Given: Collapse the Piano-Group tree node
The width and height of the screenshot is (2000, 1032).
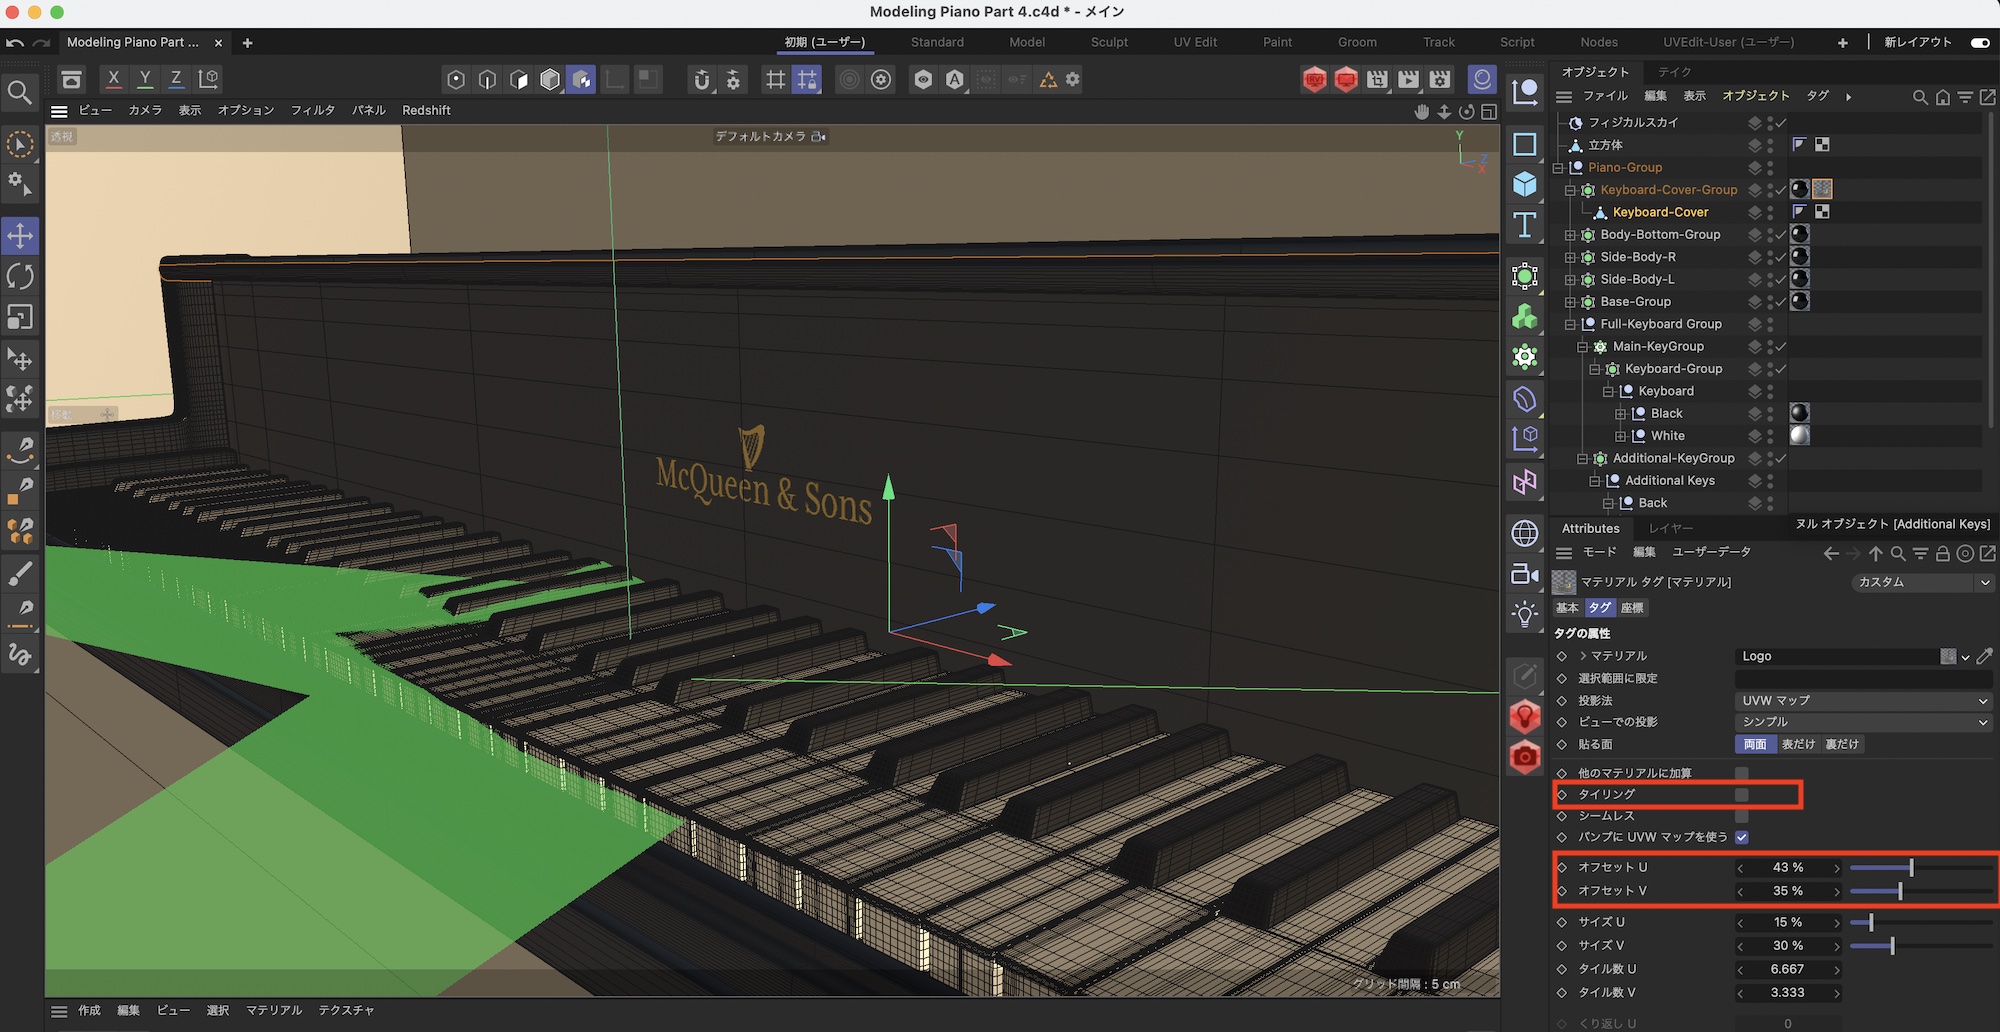Looking at the screenshot, I should click(1558, 168).
